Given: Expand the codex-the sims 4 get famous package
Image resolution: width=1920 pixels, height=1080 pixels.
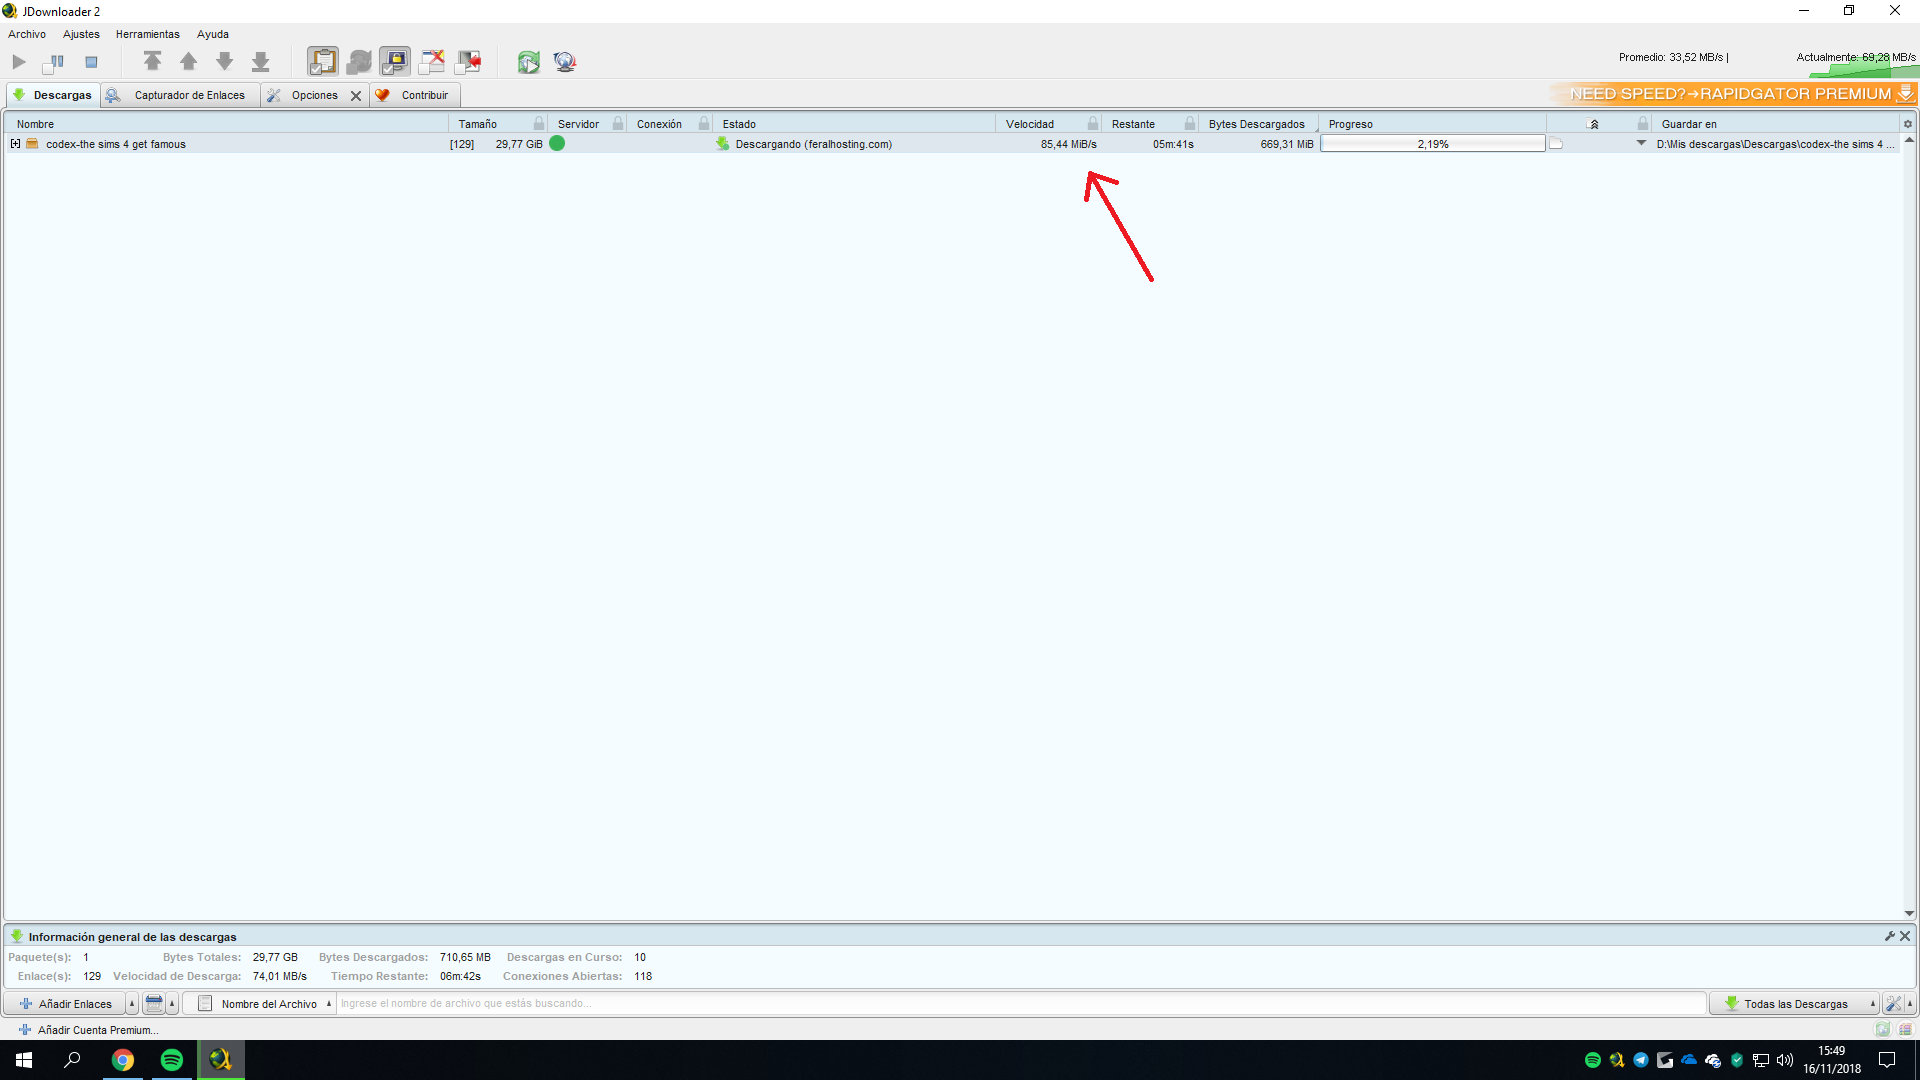Looking at the screenshot, I should (15, 144).
